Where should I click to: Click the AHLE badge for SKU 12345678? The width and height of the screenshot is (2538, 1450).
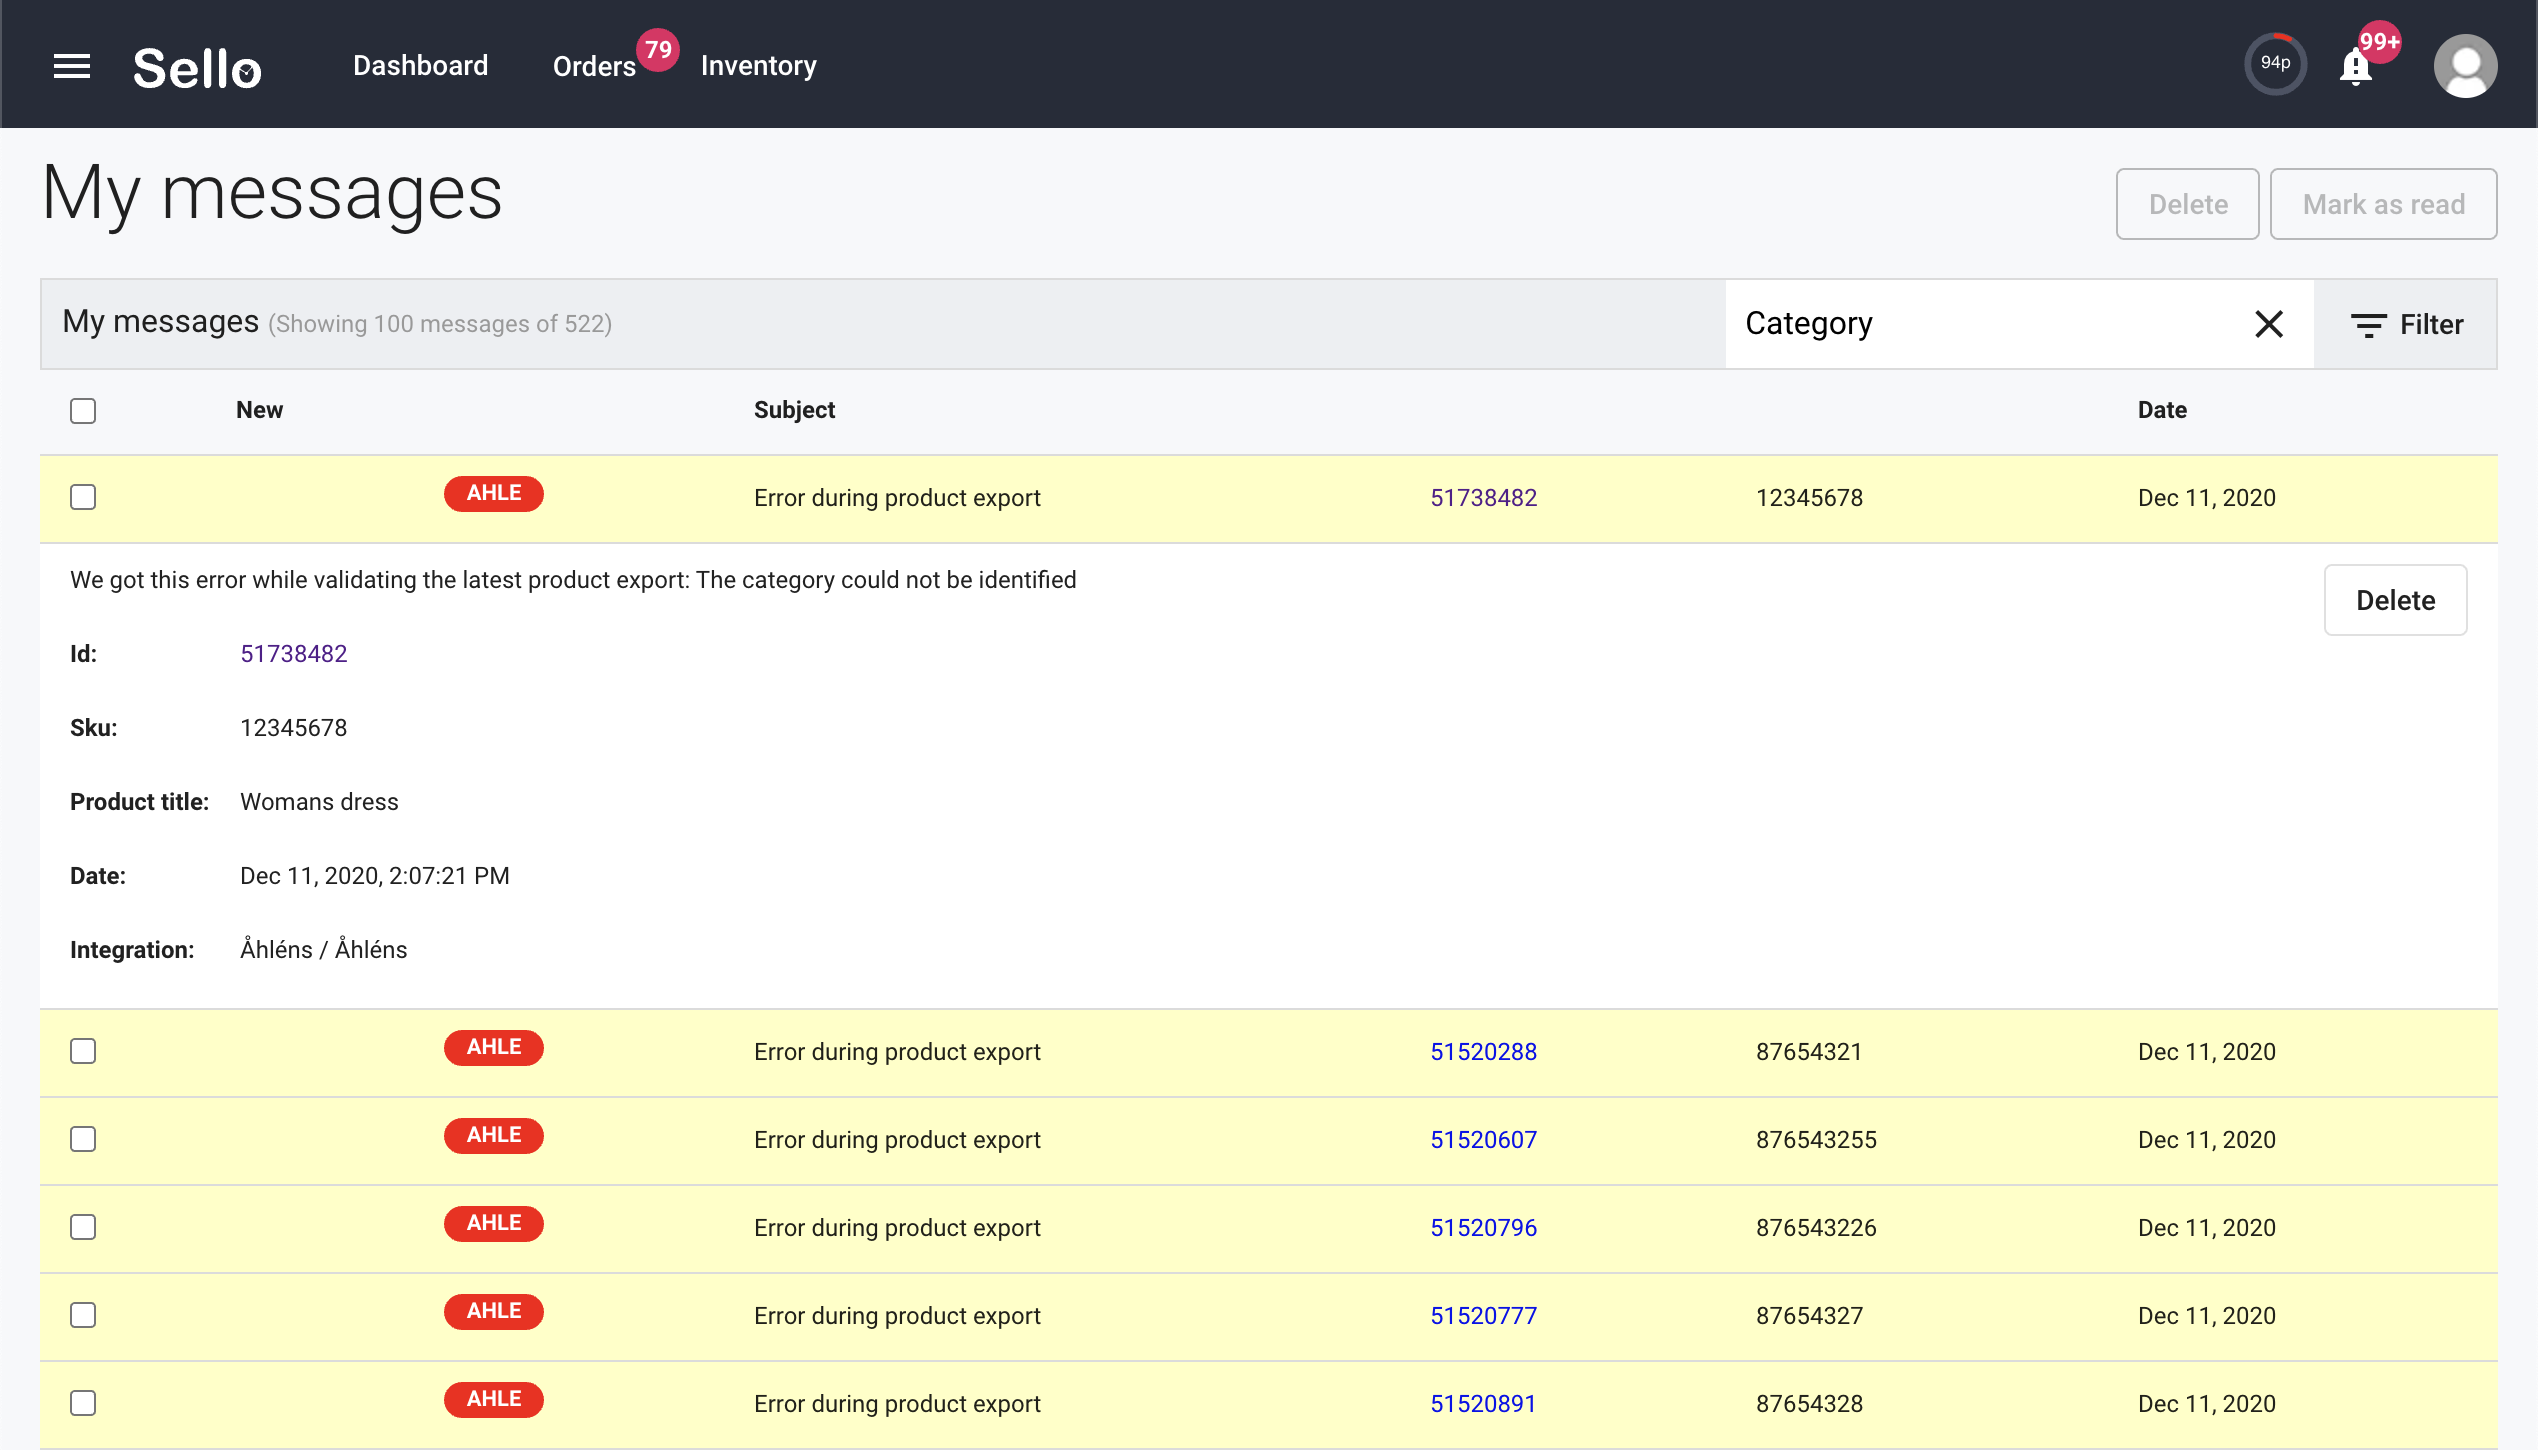point(494,493)
